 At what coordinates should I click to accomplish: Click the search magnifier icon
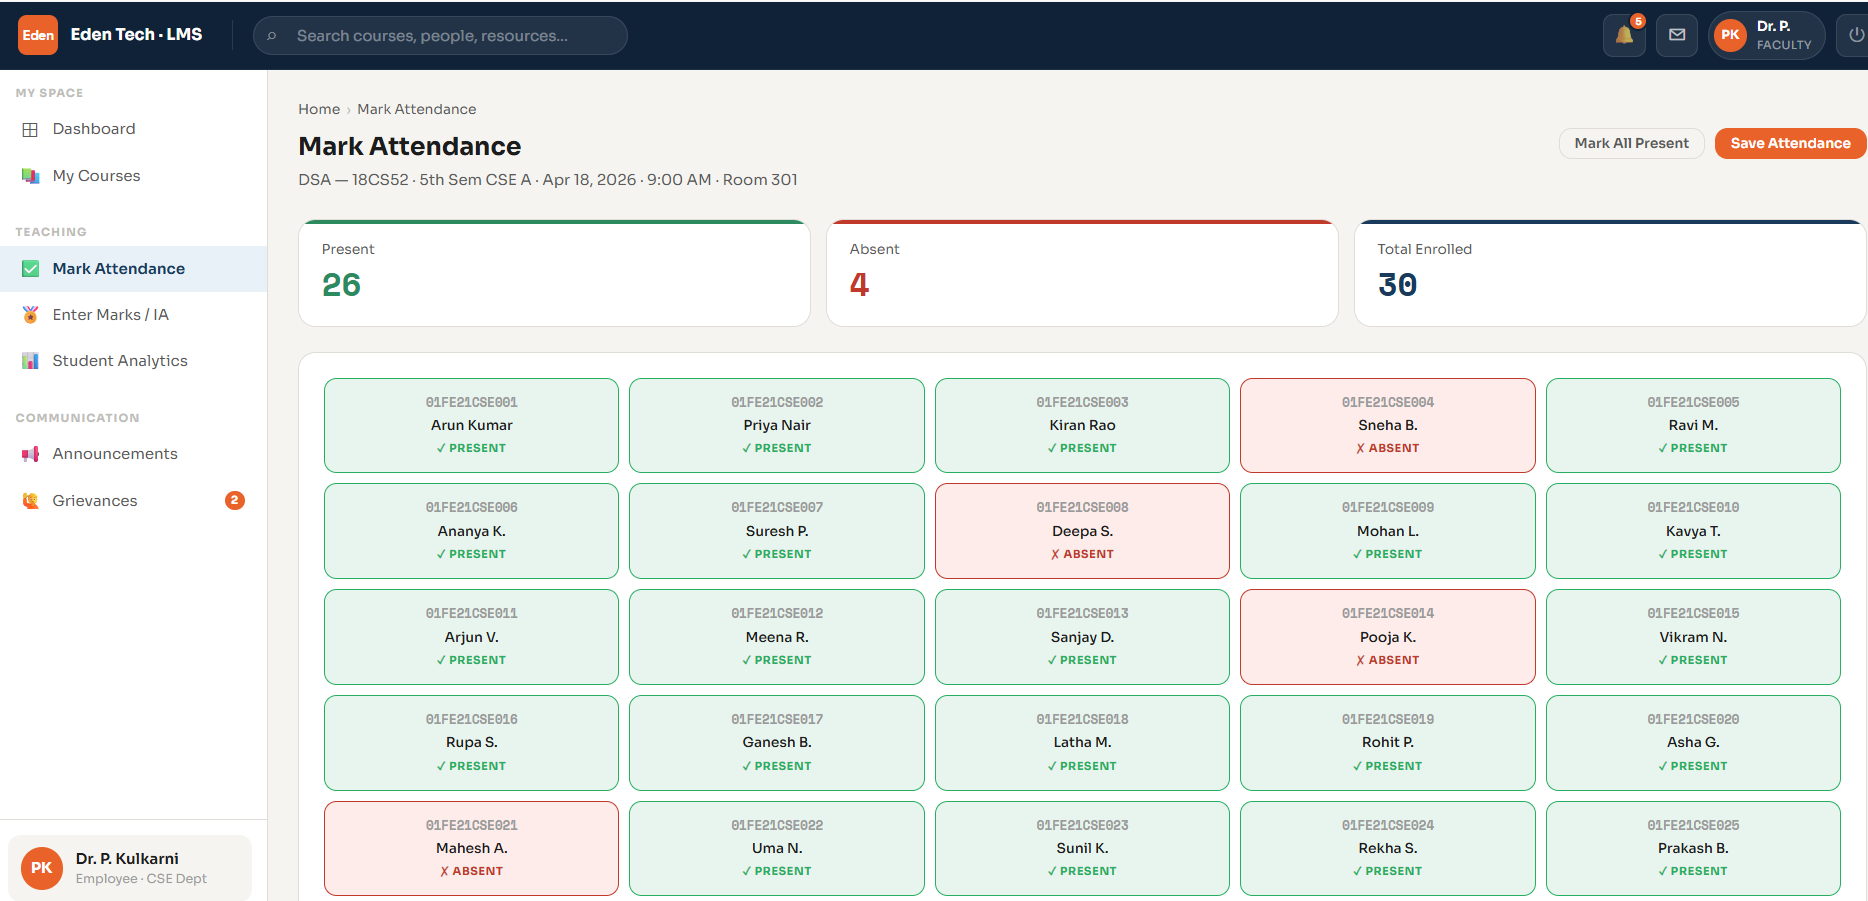pyautogui.click(x=271, y=36)
